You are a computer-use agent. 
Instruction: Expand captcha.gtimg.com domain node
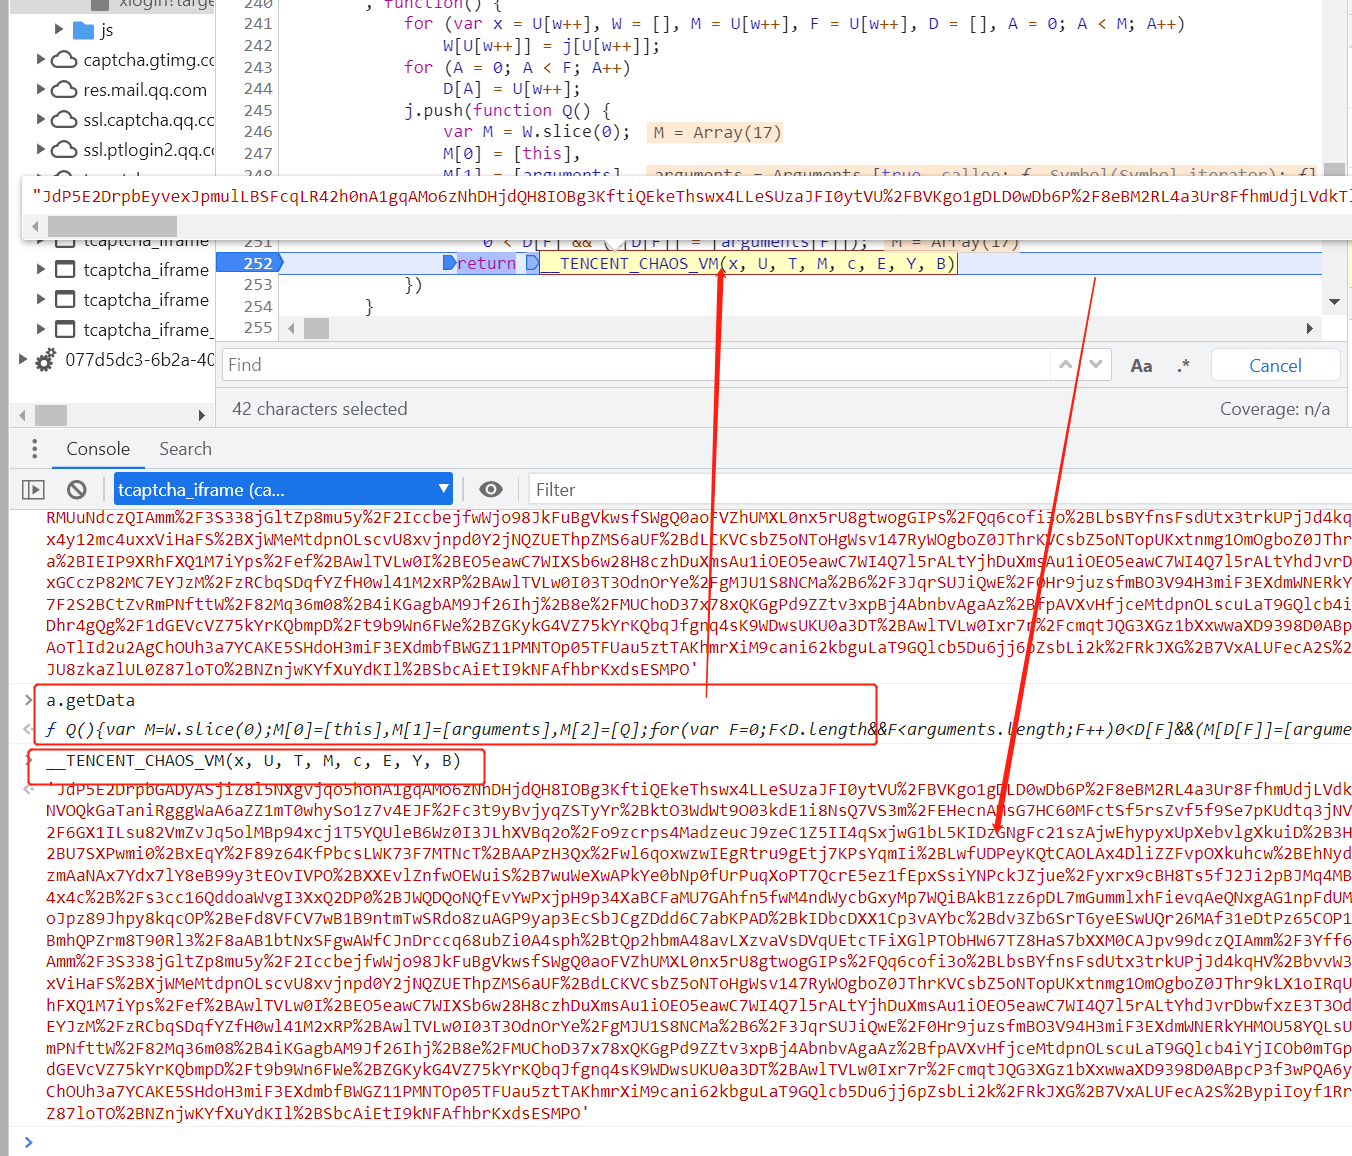tap(41, 59)
